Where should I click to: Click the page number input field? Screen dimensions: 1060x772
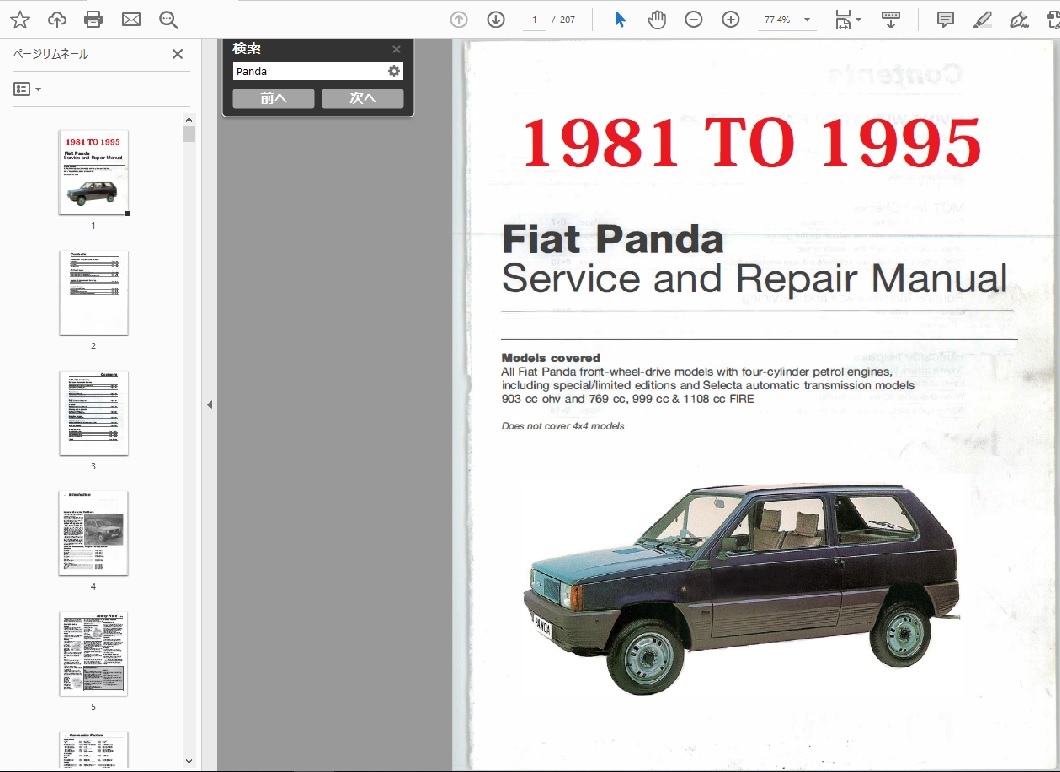(x=534, y=20)
